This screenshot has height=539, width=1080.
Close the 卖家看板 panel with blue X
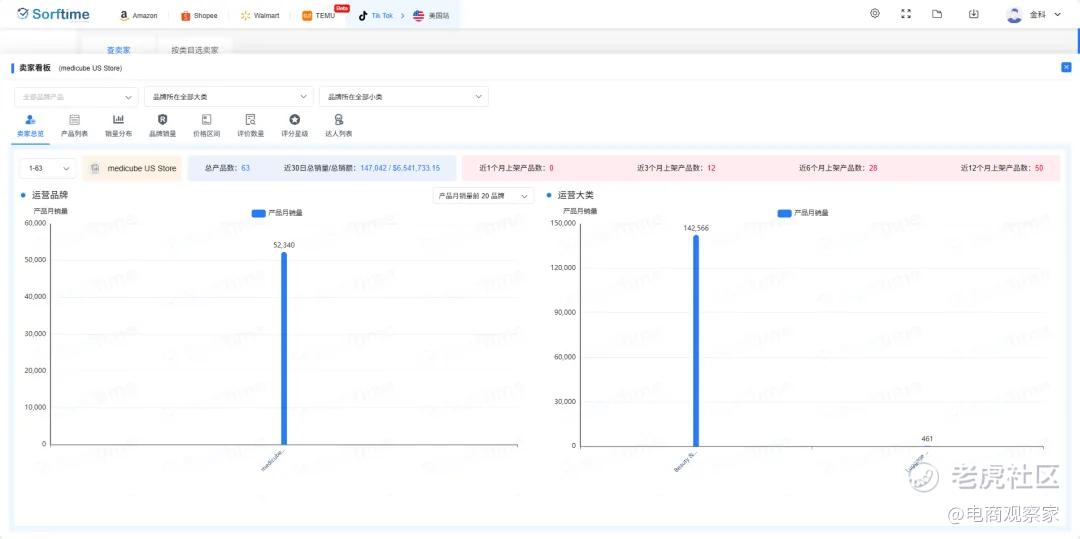(1066, 67)
